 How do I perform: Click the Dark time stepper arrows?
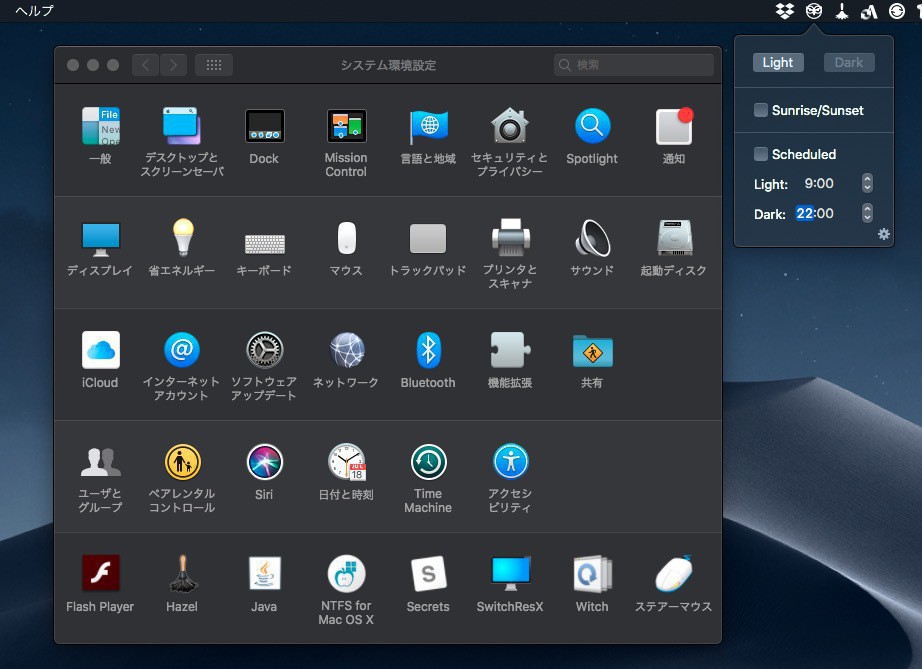tap(867, 213)
